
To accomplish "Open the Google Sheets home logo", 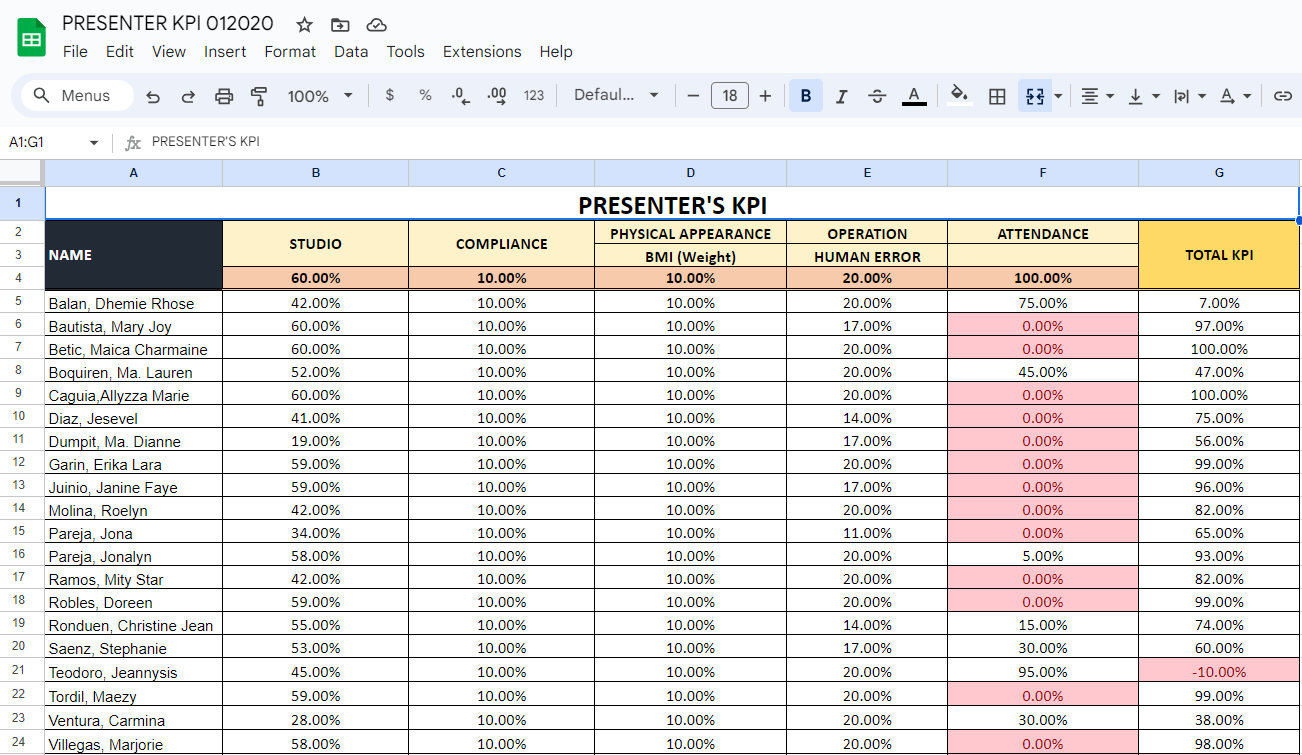I will [32, 38].
